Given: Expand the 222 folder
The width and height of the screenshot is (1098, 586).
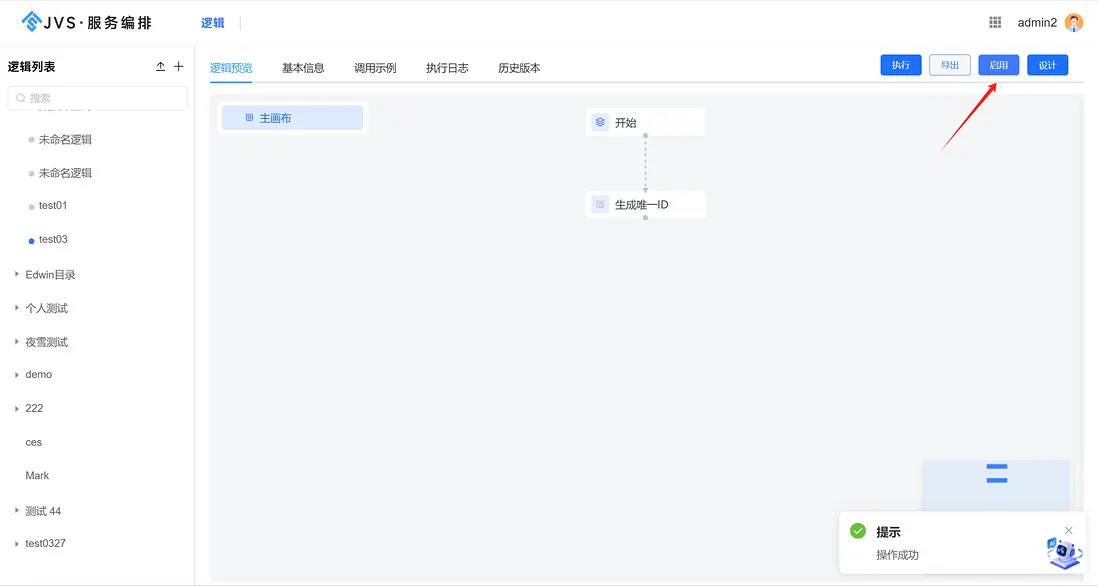Looking at the screenshot, I should [x=17, y=408].
